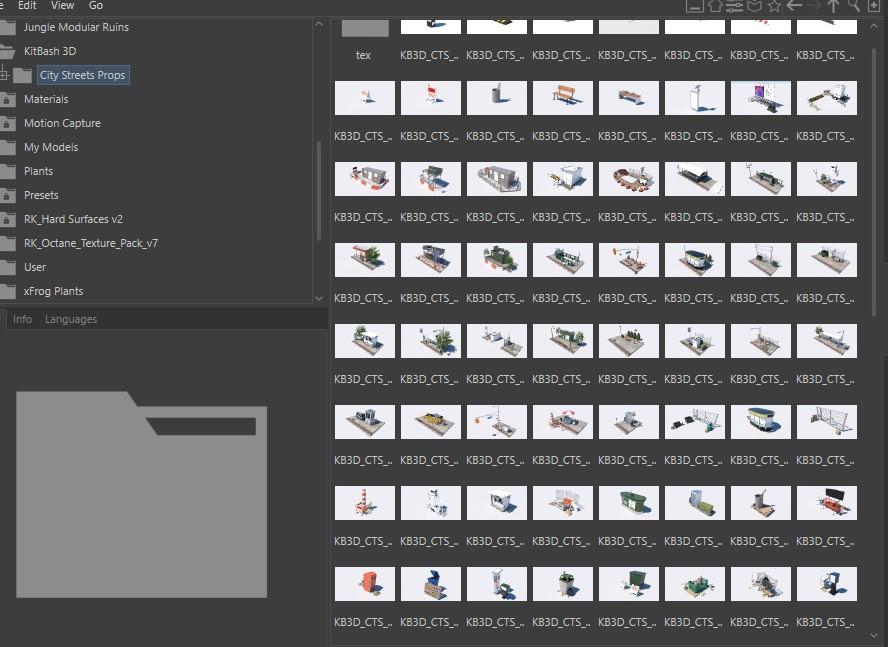Open search with the magnifier icon
Viewport: 888px width, 647px height.
(x=853, y=6)
